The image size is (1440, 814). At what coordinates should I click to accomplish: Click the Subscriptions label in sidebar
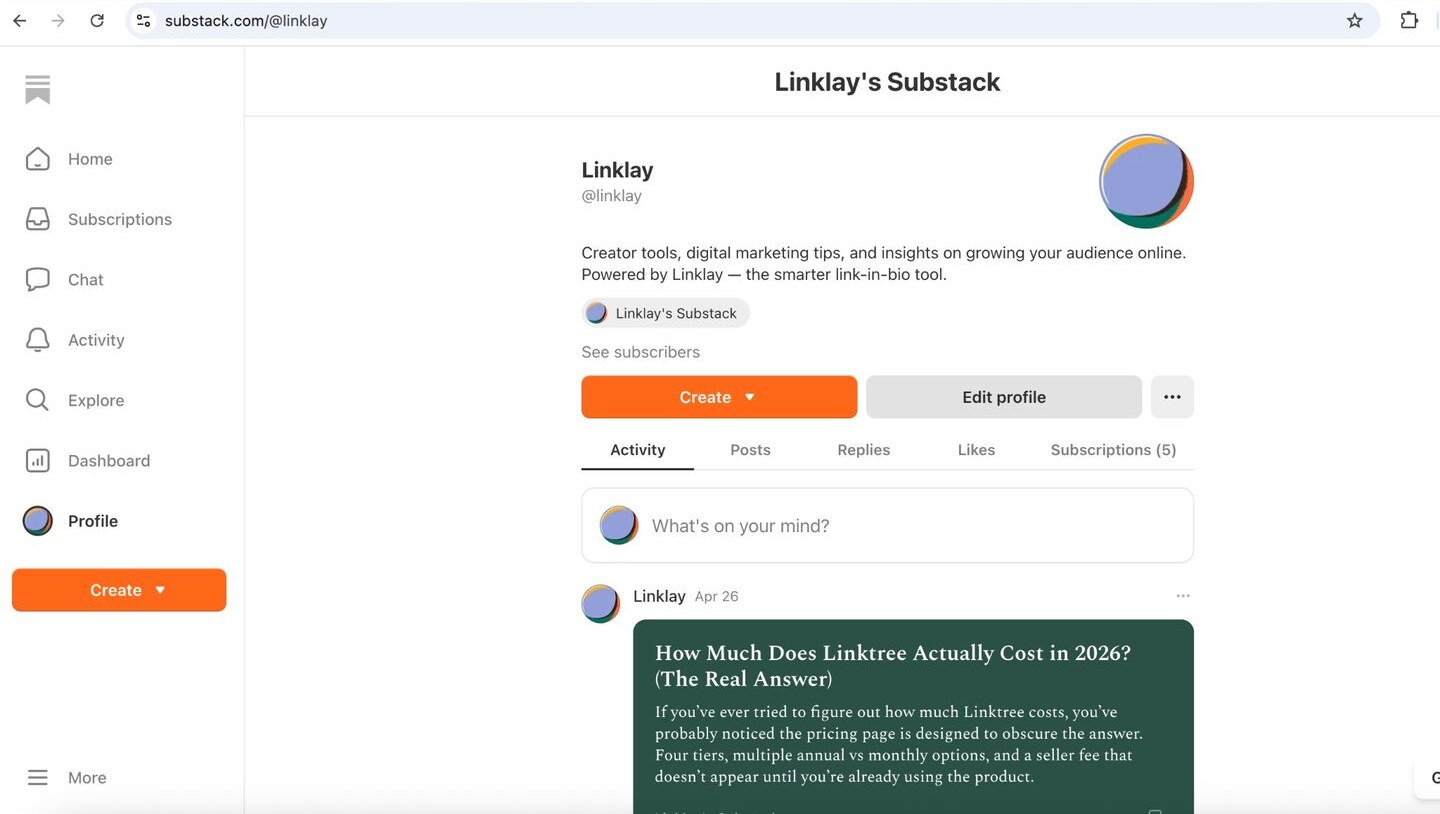[x=120, y=219]
